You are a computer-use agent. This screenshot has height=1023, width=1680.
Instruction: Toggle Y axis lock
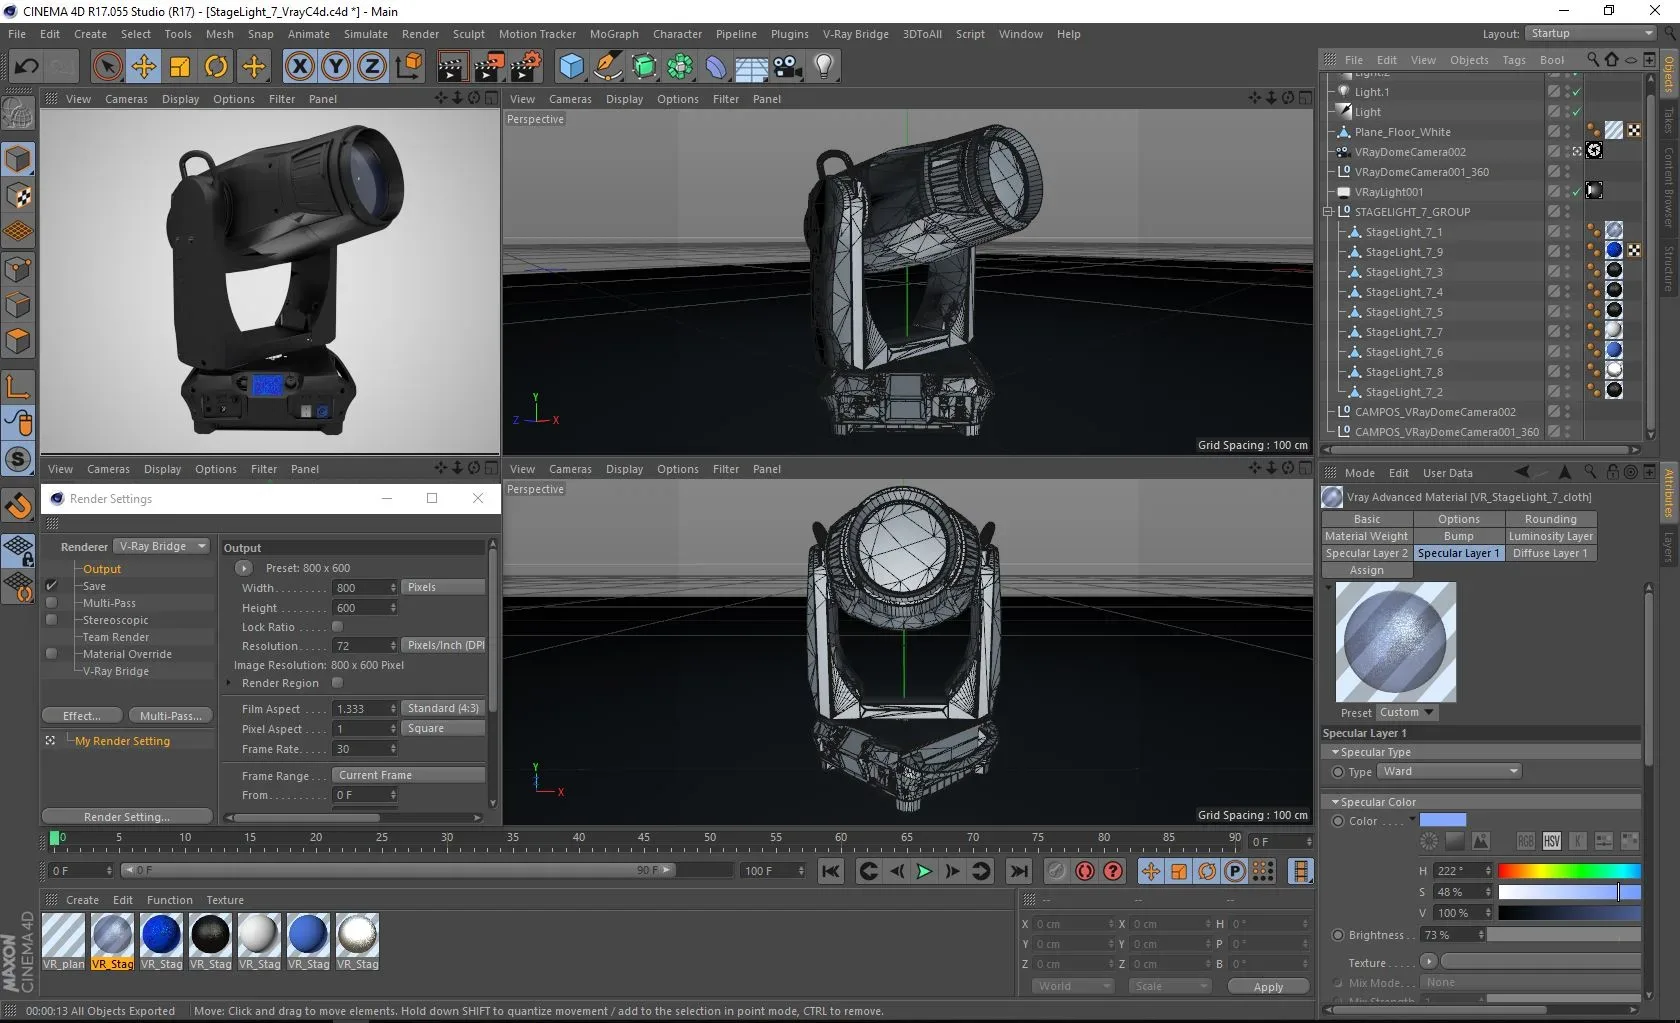click(336, 67)
